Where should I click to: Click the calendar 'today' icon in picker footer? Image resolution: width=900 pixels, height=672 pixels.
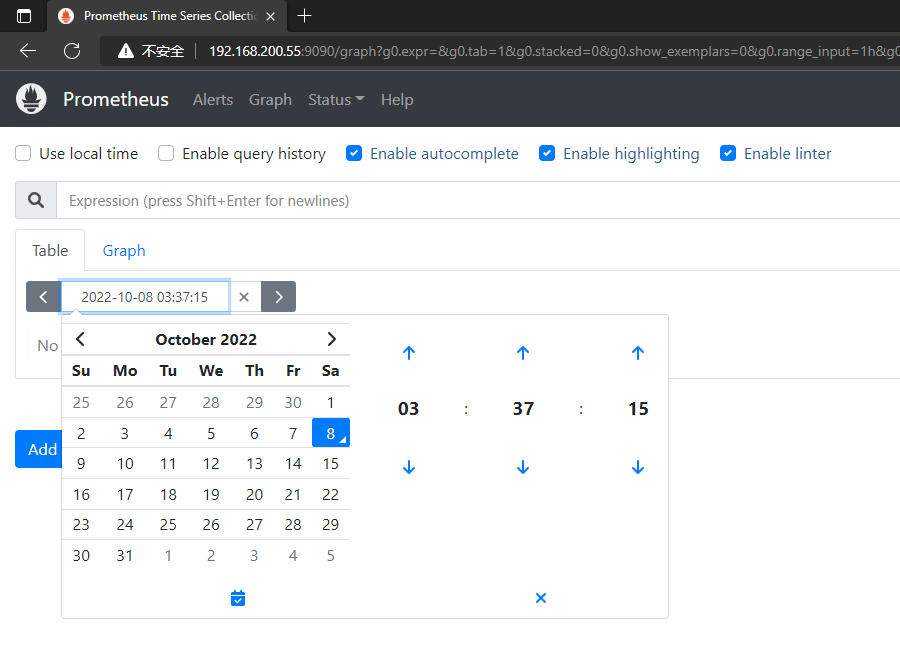[x=238, y=598]
